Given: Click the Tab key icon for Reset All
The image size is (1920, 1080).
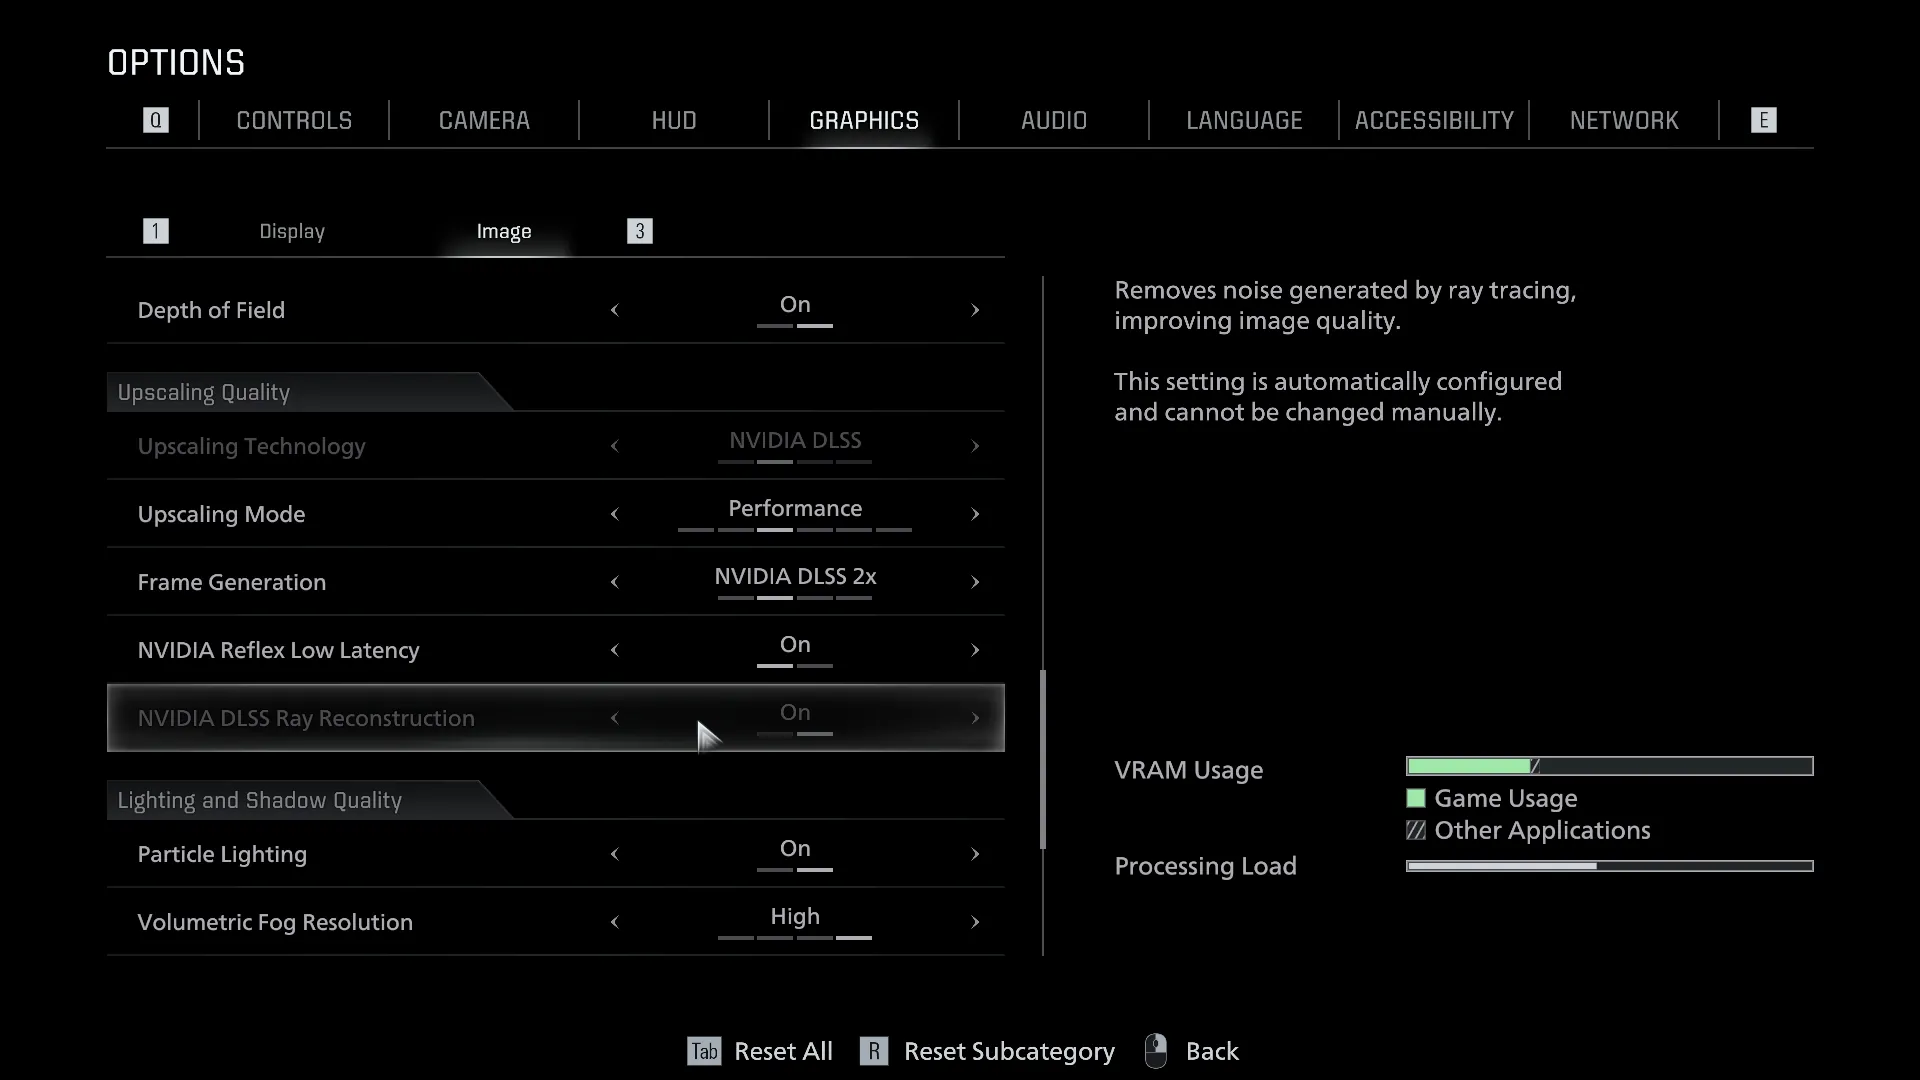Looking at the screenshot, I should [704, 1051].
